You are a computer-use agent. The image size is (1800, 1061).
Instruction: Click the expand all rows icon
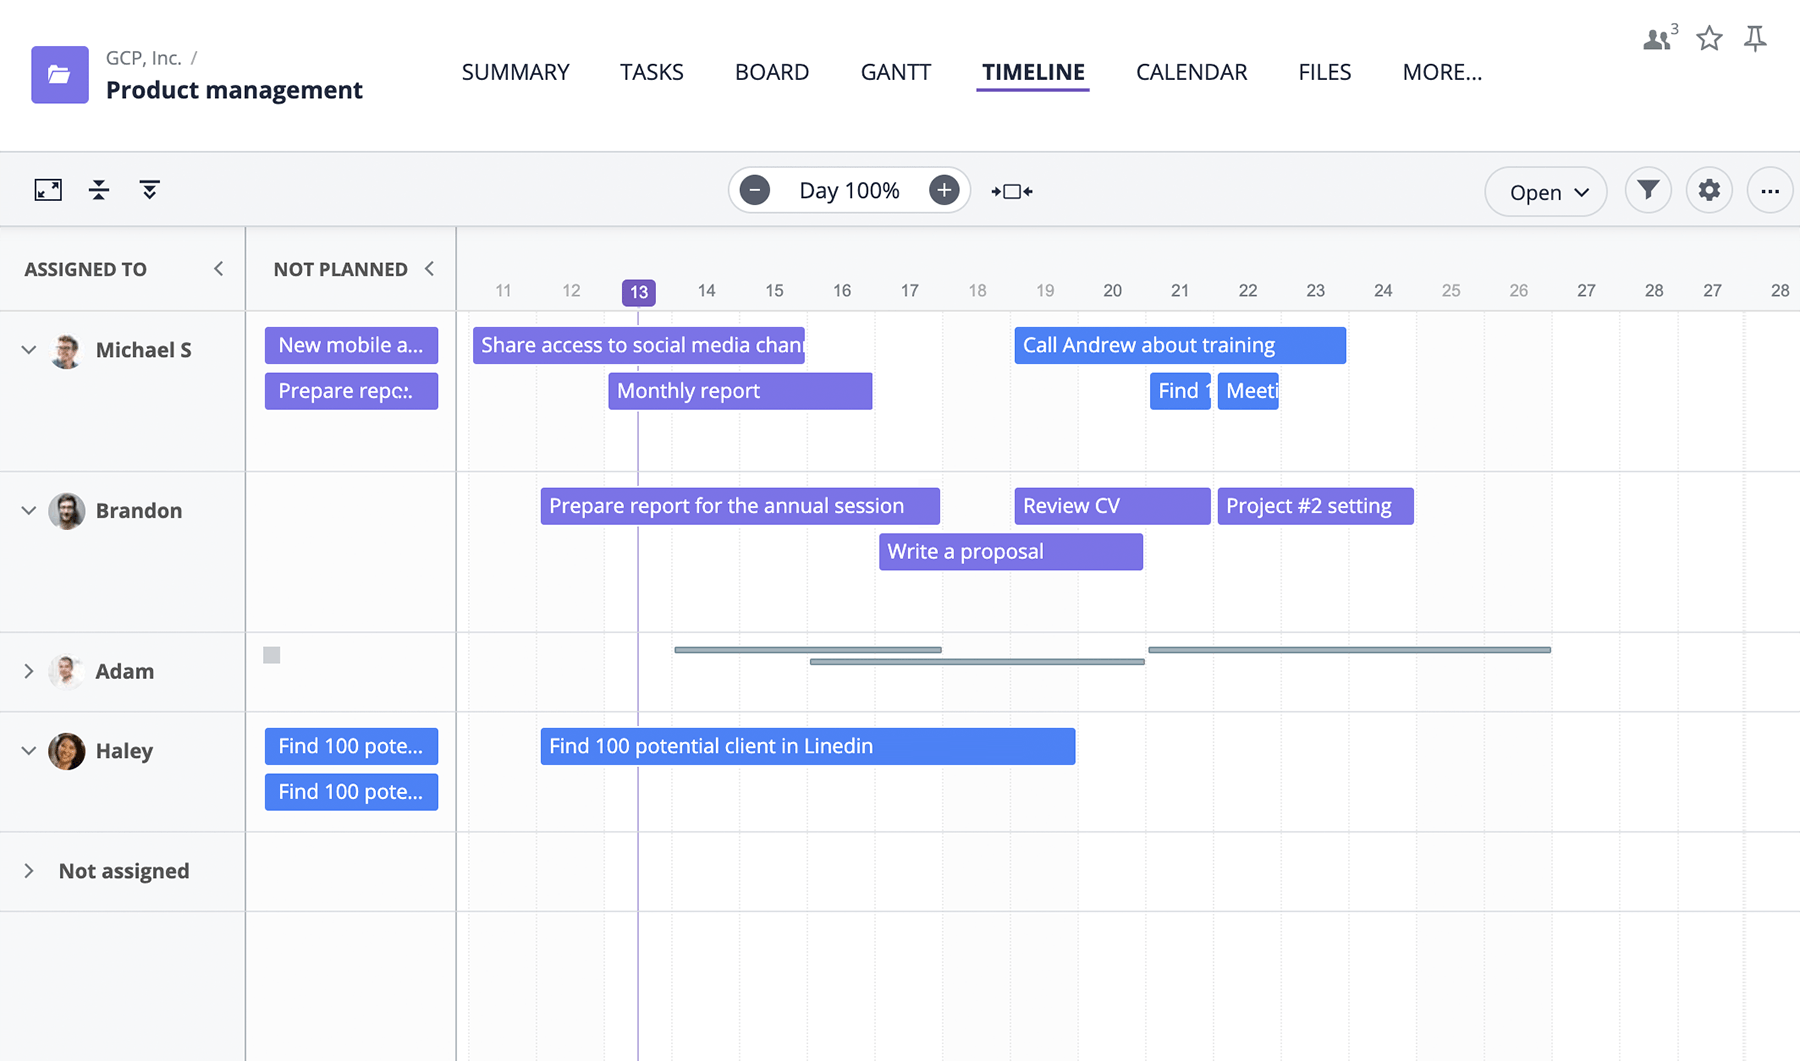point(149,190)
